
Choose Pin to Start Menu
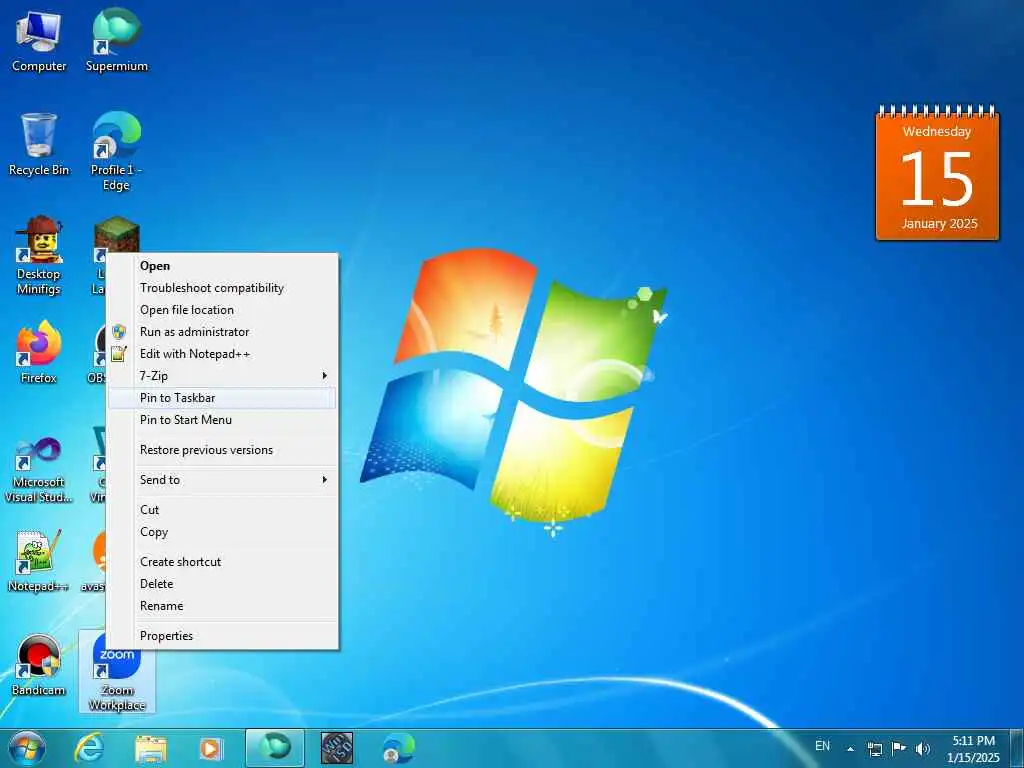222,420
